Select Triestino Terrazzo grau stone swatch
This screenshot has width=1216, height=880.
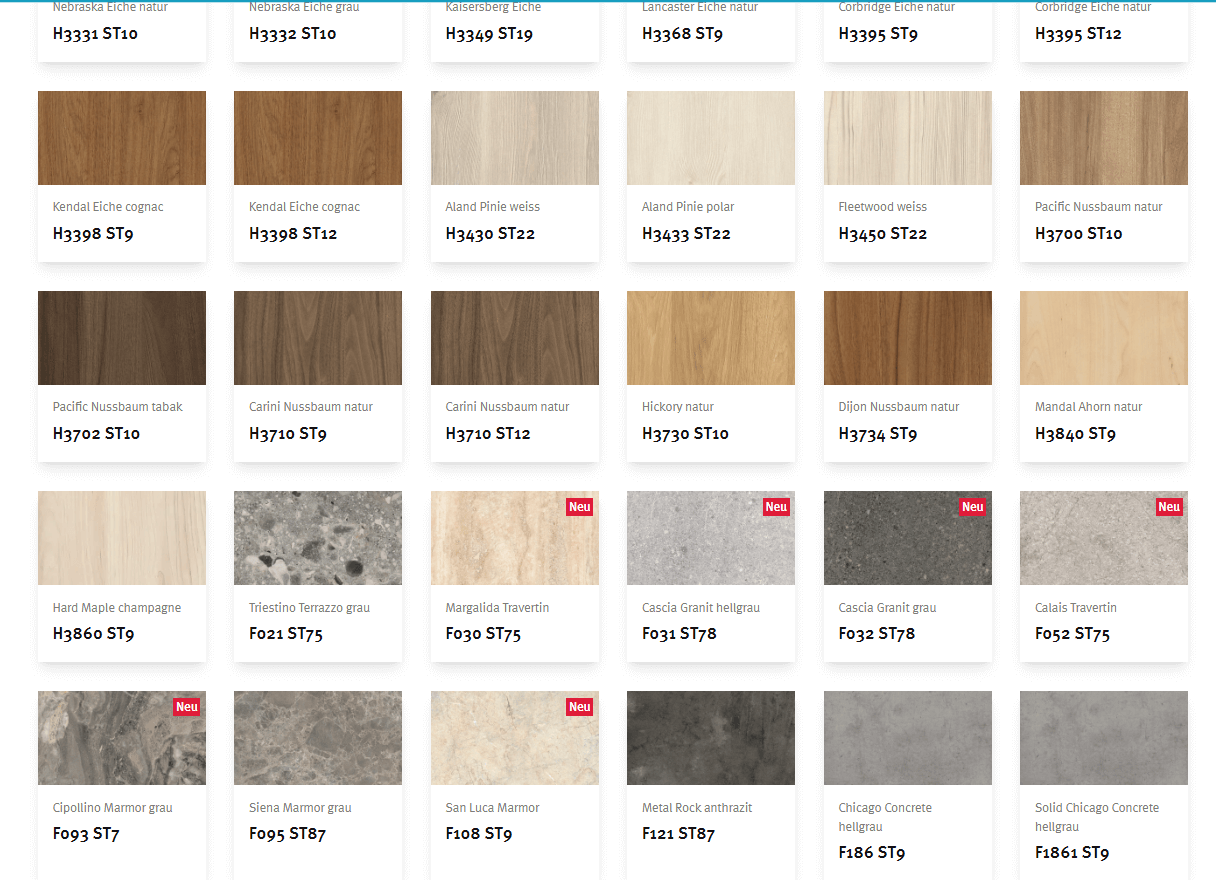[x=318, y=538]
